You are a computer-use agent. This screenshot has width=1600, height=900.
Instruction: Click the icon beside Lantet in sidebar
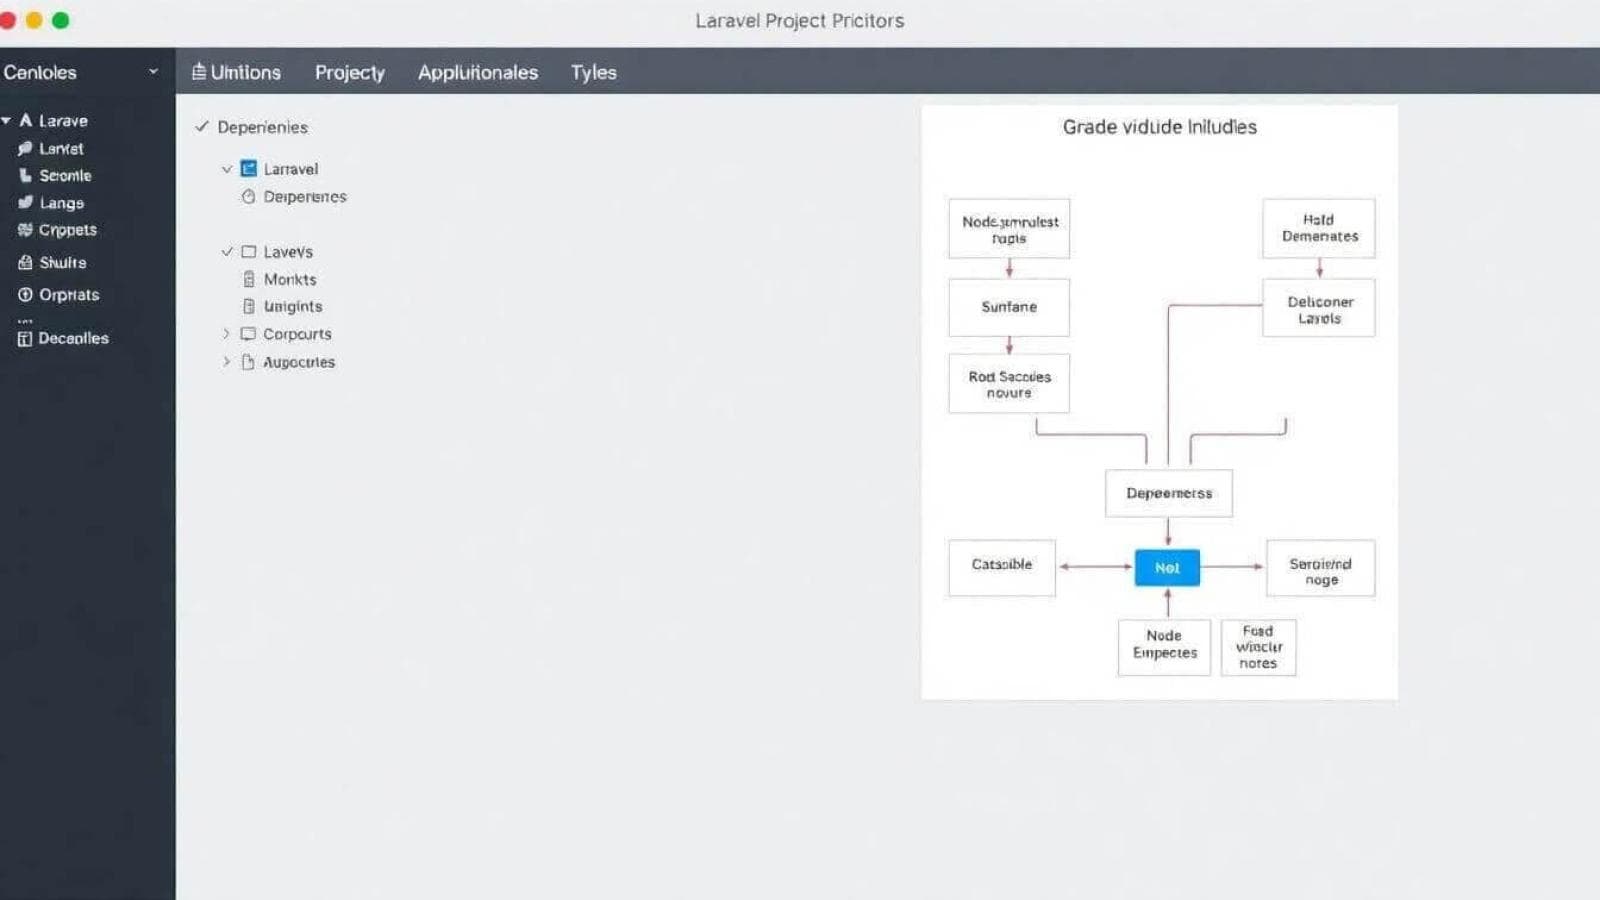pyautogui.click(x=25, y=148)
